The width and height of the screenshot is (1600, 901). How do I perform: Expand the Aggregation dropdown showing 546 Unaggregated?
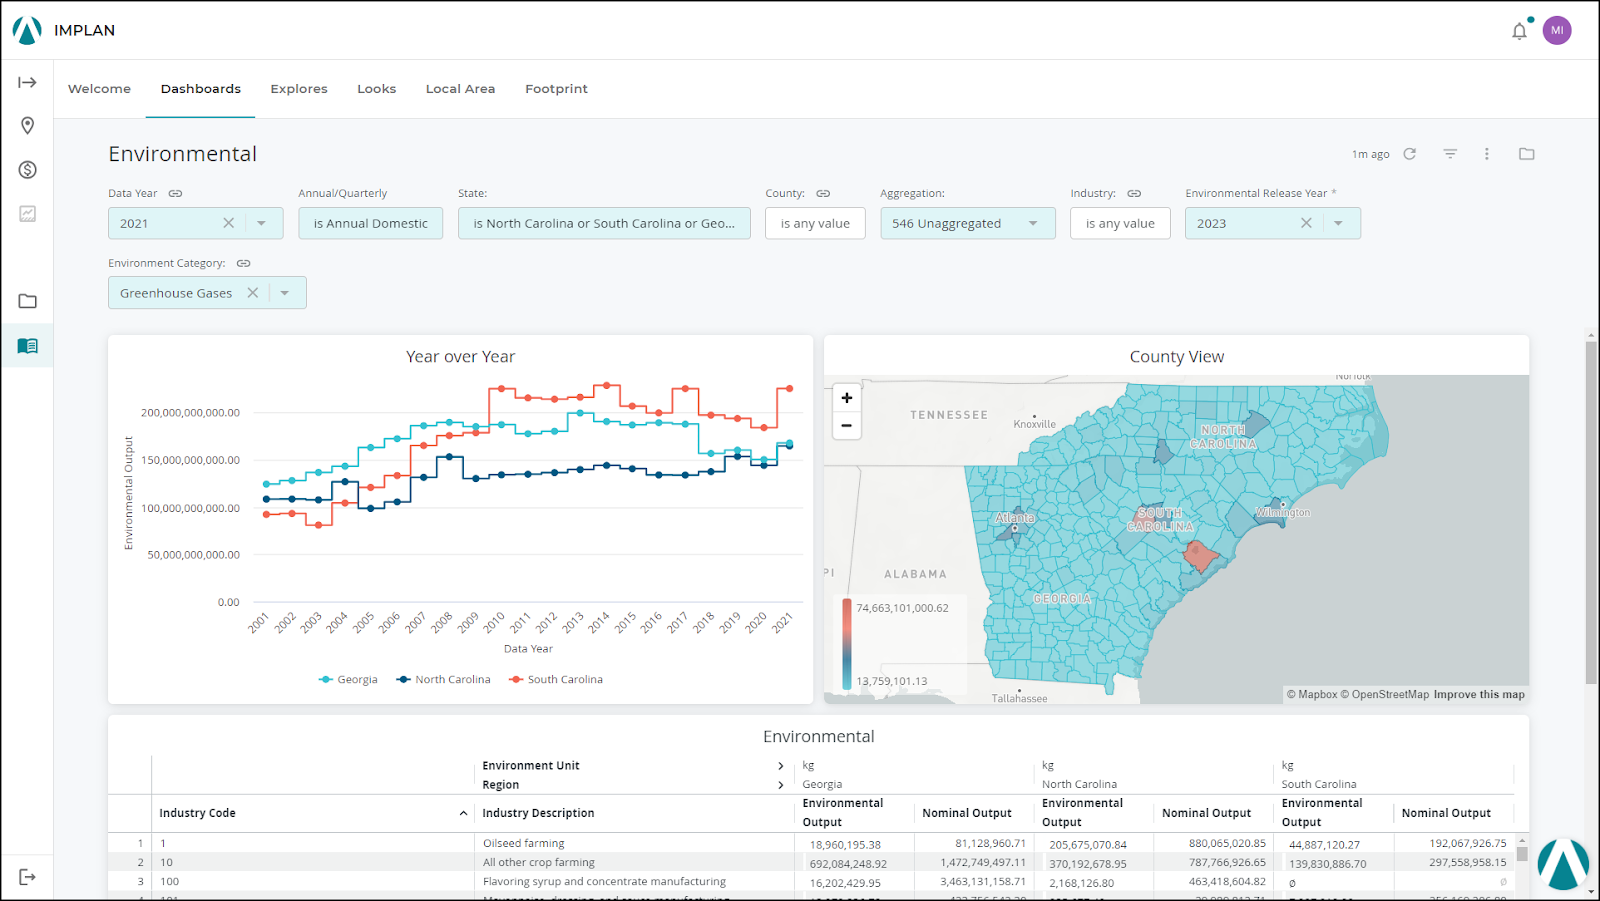pyautogui.click(x=1033, y=223)
